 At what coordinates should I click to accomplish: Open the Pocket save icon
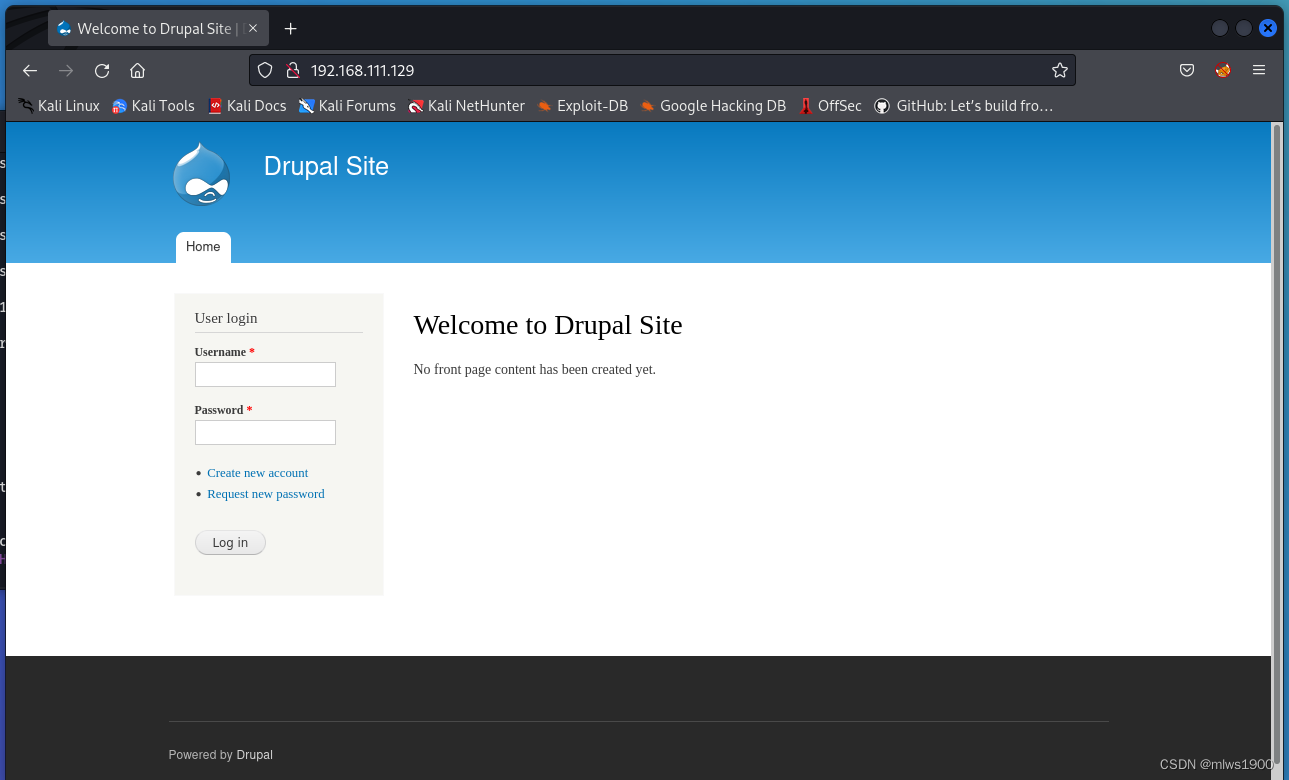(1187, 70)
